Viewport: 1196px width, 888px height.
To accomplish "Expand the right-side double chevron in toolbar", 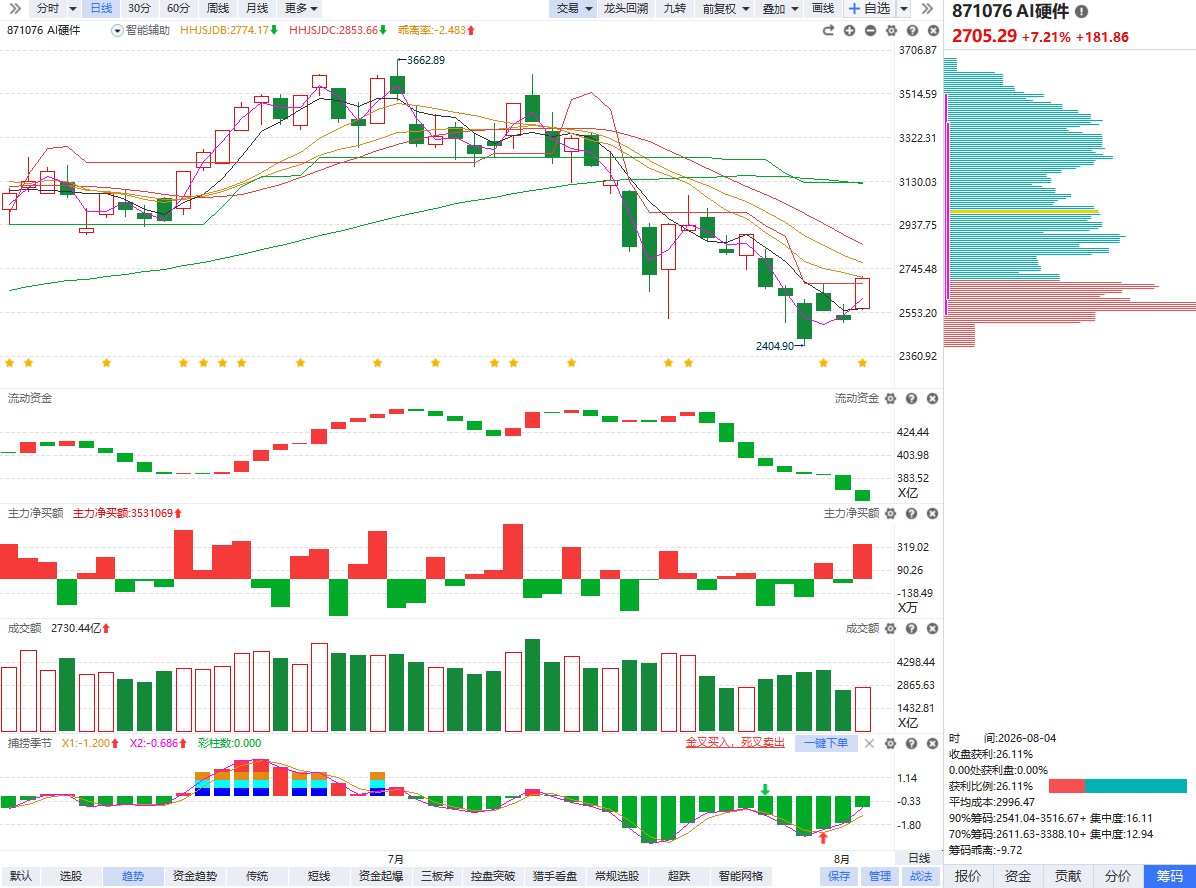I will (927, 8).
